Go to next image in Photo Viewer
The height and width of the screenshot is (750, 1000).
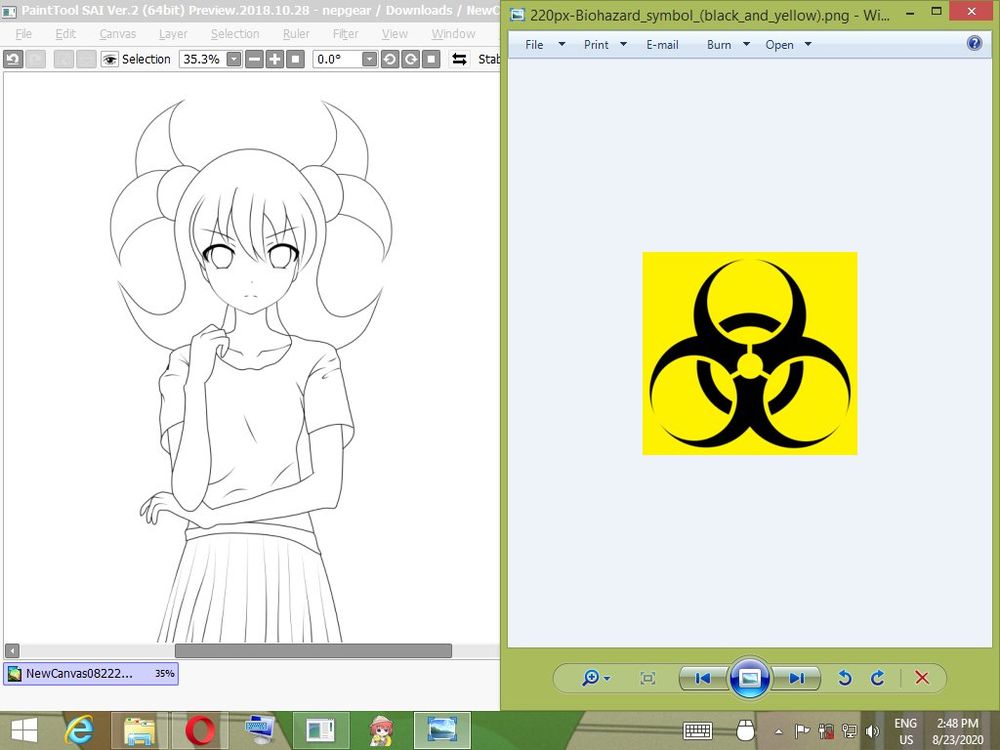tap(797, 678)
